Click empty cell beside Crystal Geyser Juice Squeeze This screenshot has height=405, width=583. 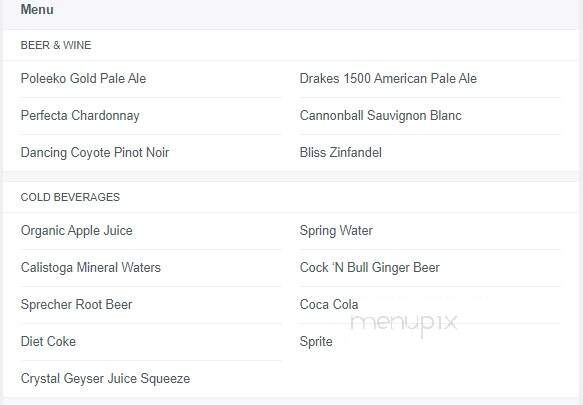pos(430,379)
